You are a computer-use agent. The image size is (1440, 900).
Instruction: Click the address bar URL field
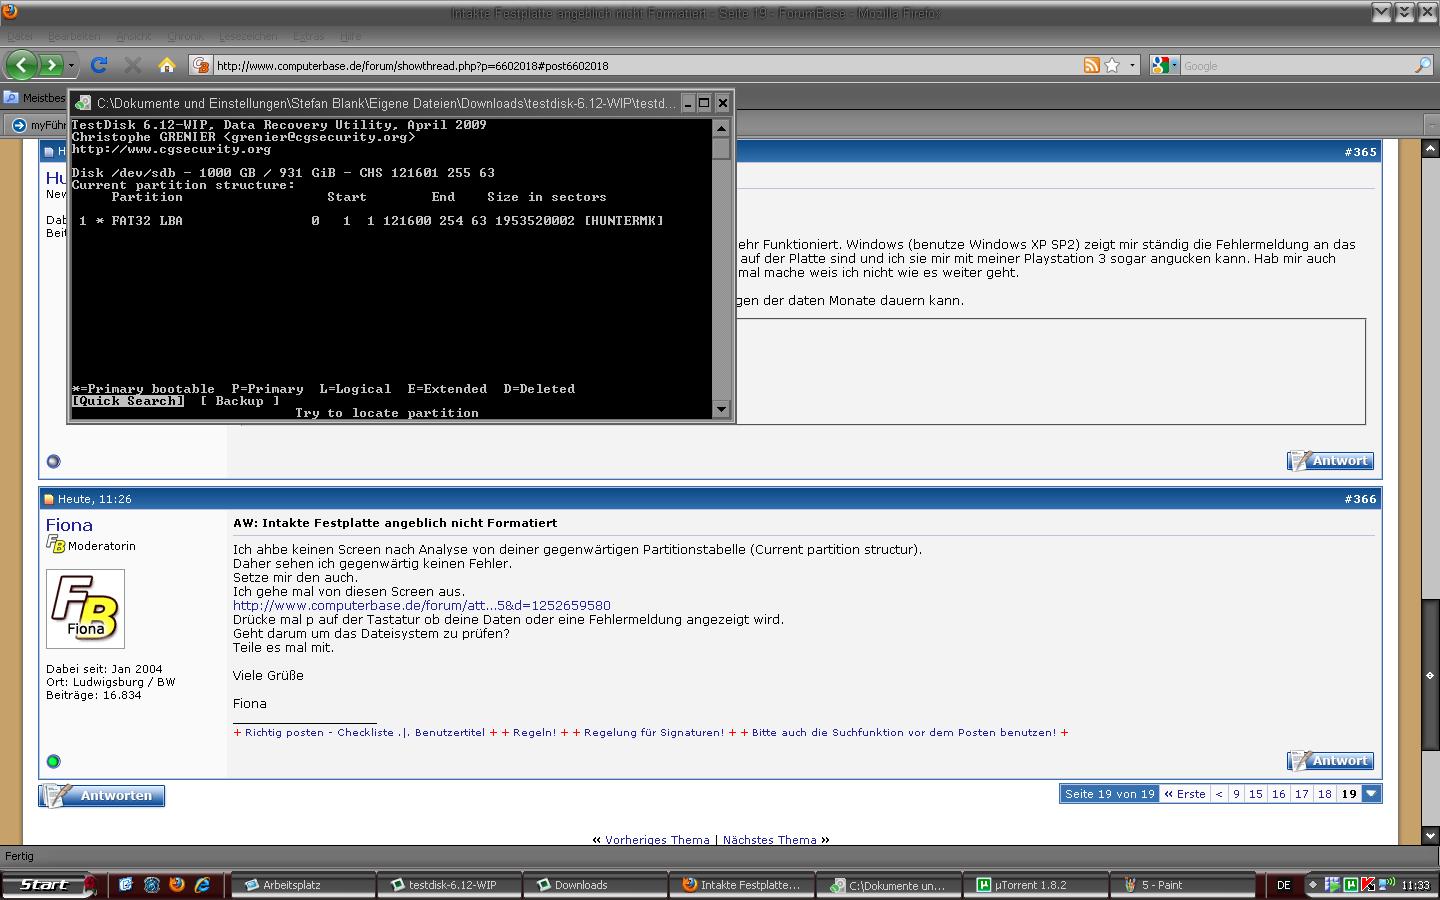(x=648, y=66)
